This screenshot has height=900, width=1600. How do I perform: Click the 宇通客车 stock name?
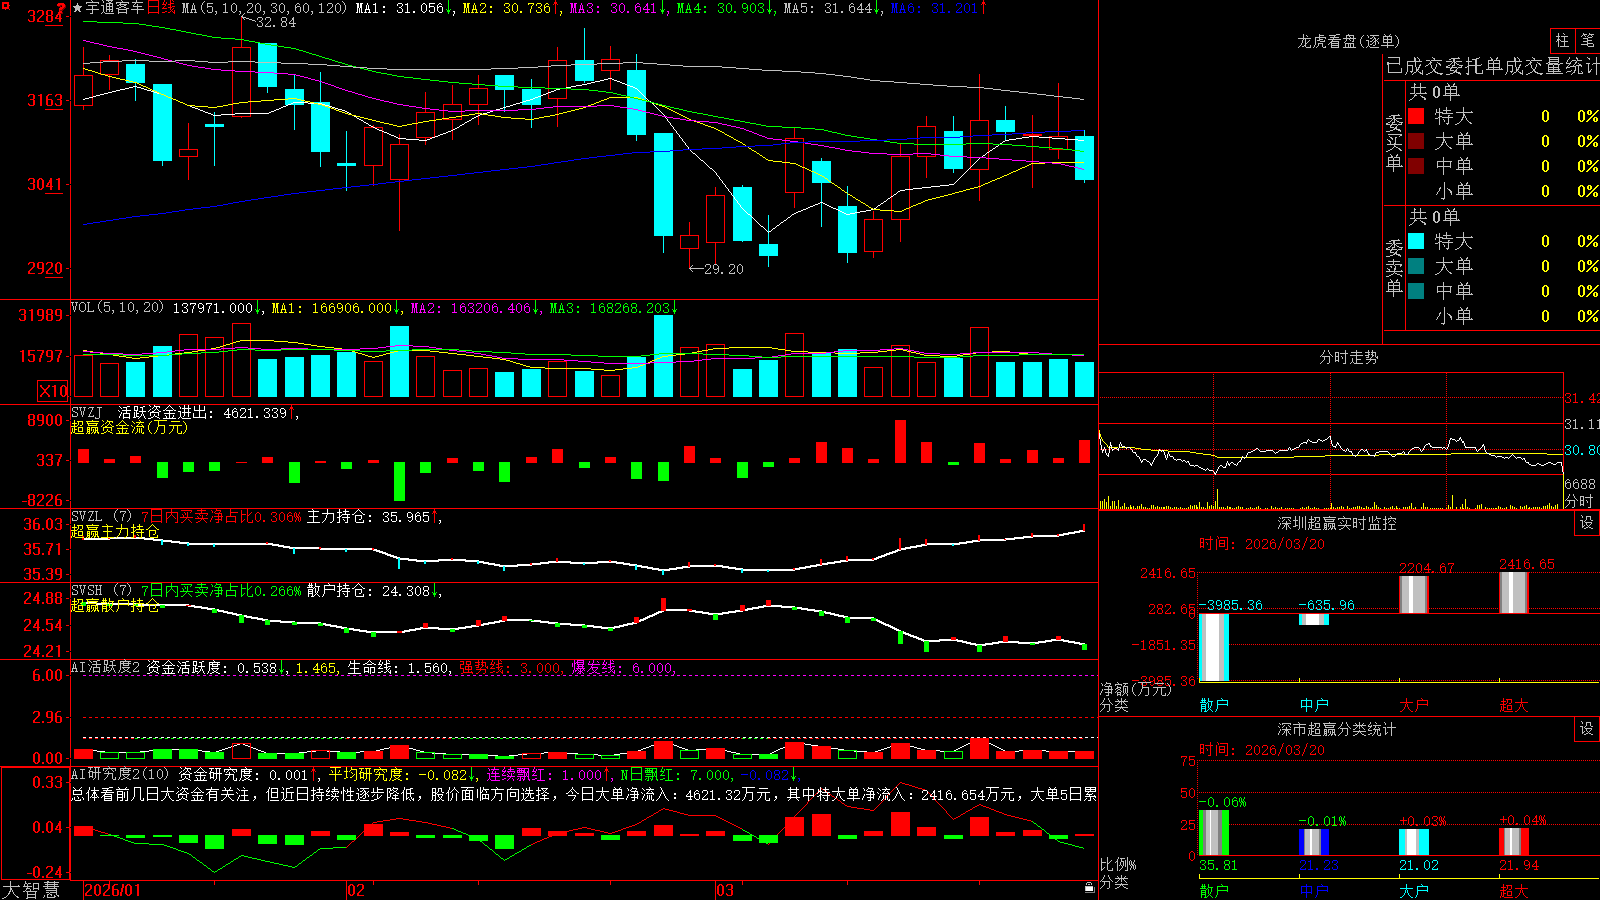coord(115,8)
